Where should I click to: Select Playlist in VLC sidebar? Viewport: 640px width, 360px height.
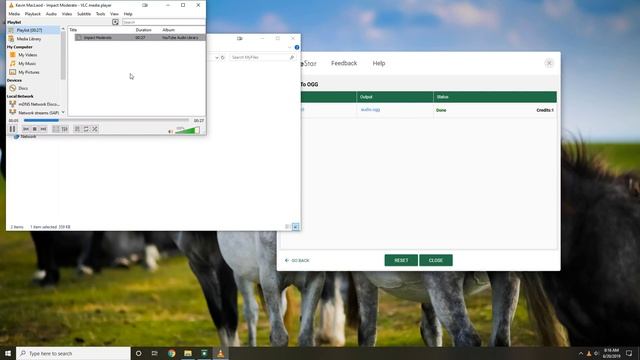pyautogui.click(x=33, y=30)
